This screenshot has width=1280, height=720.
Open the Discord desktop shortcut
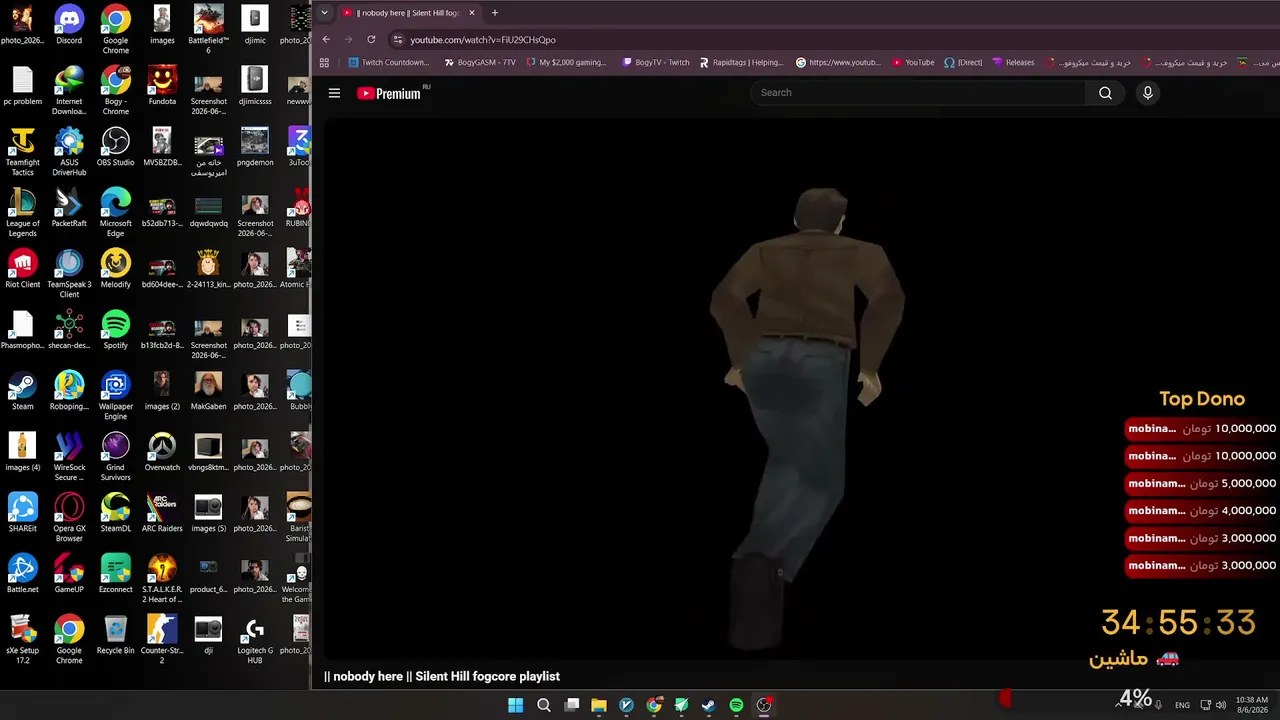coord(69,25)
